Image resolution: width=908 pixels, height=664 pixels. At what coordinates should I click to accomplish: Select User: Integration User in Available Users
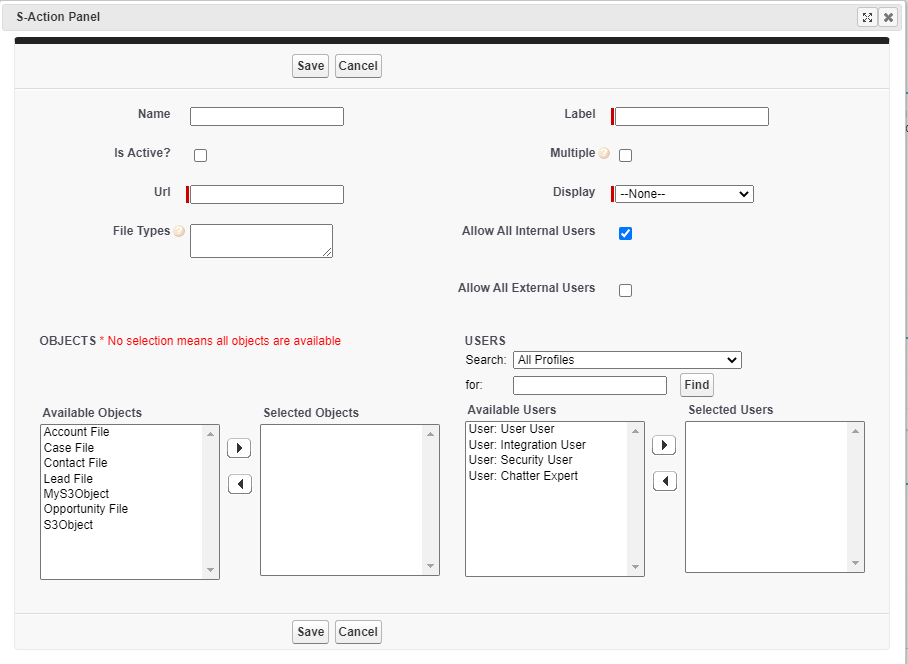pyautogui.click(x=526, y=445)
